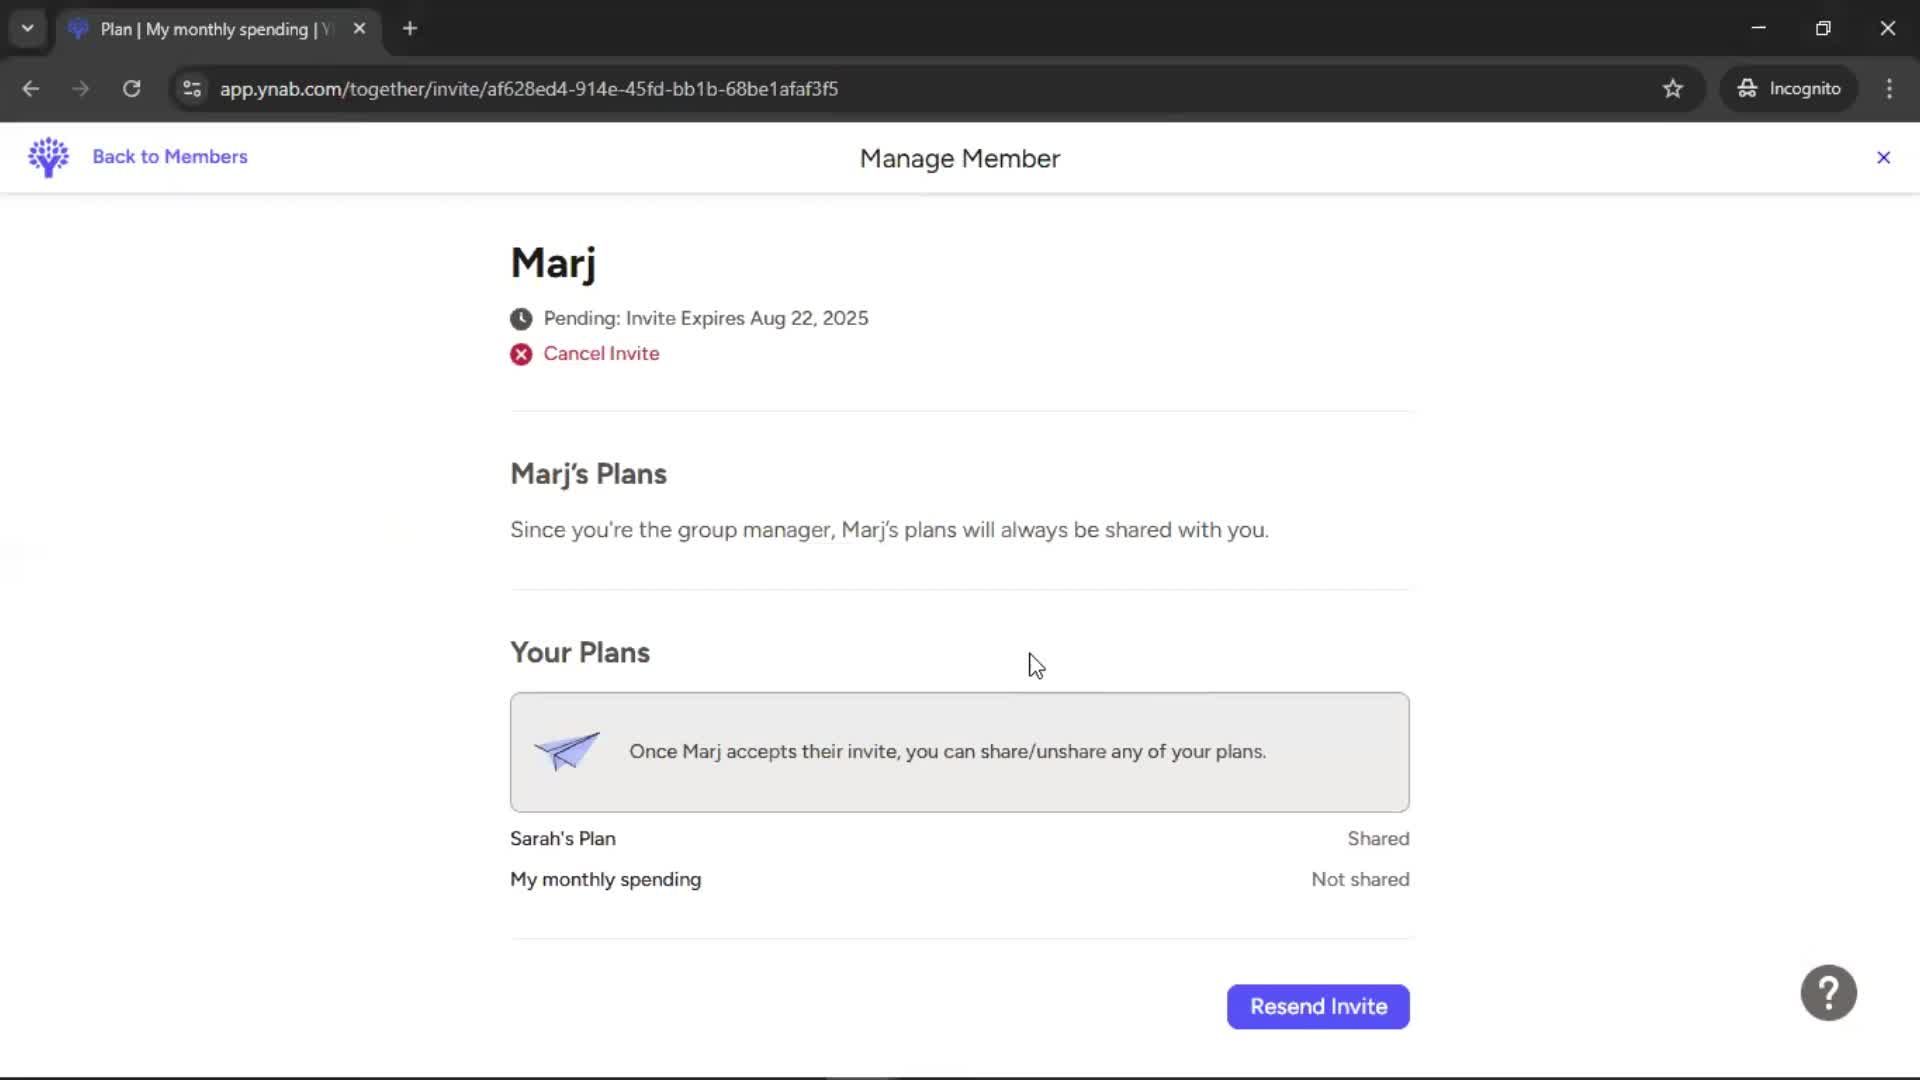Close the Manage Member page with X
Screen dimensions: 1920x1080
click(x=1883, y=158)
